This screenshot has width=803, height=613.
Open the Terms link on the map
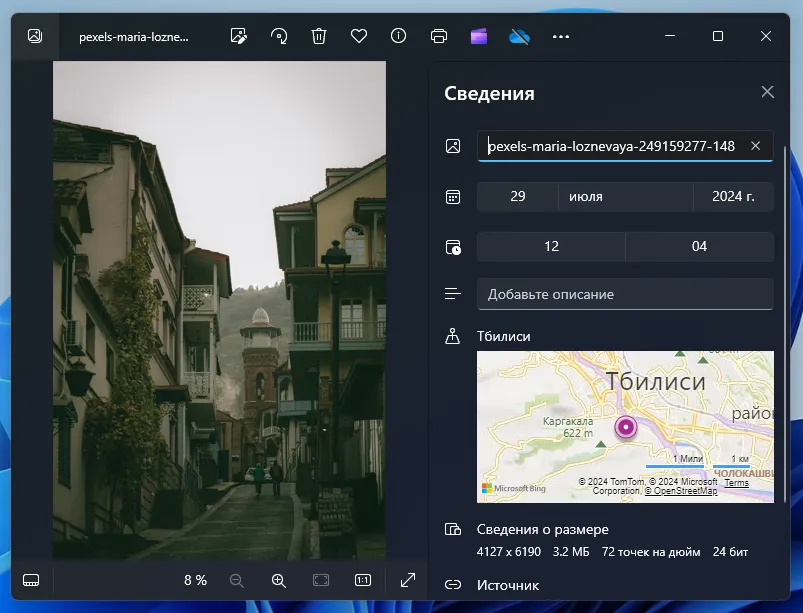tap(736, 482)
